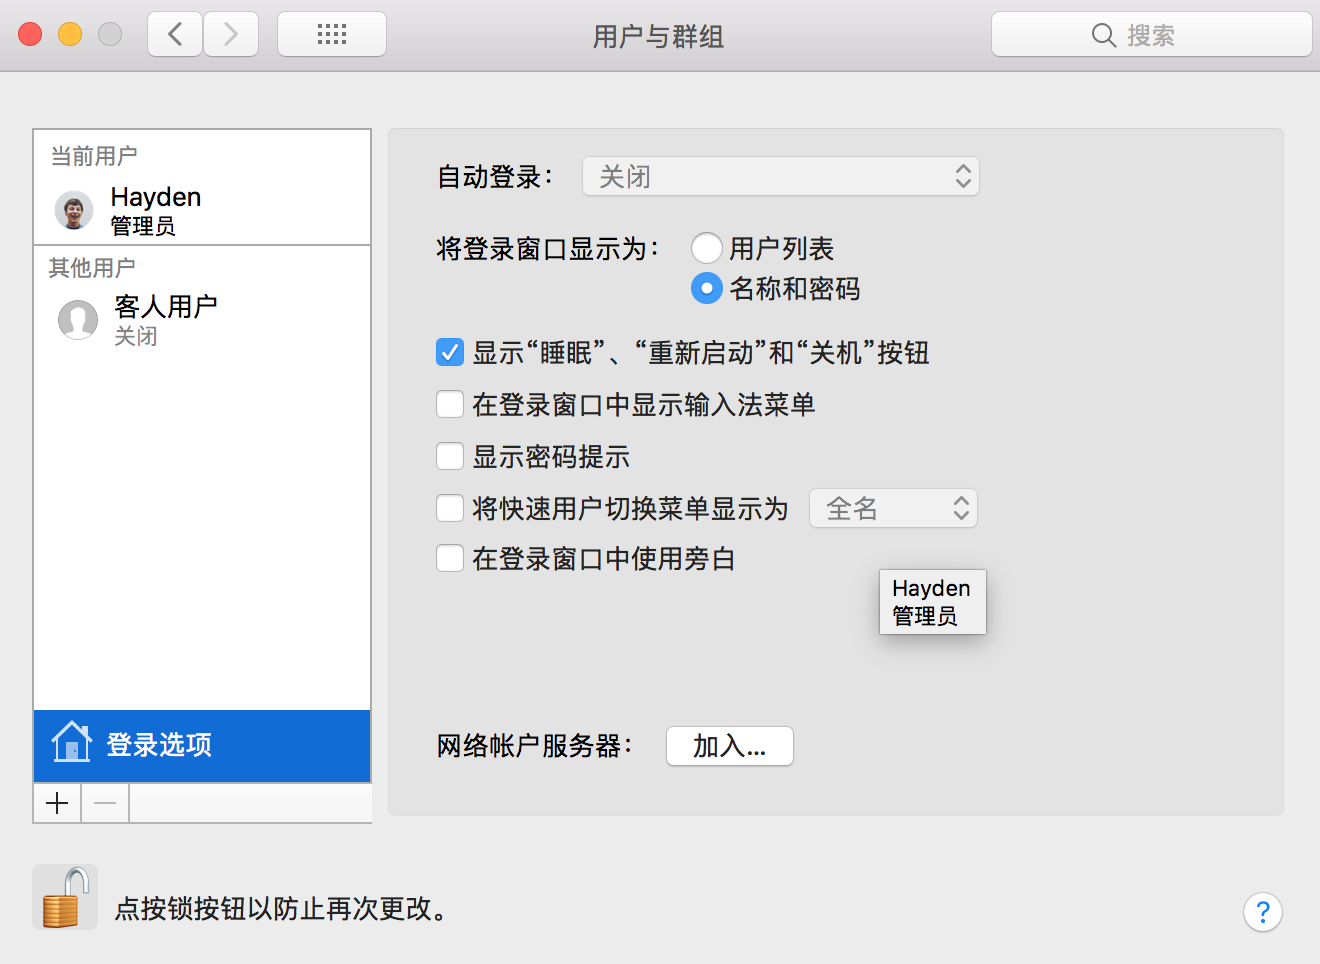Open the 自动登录 dropdown
Image resolution: width=1320 pixels, height=964 pixels.
tap(780, 177)
